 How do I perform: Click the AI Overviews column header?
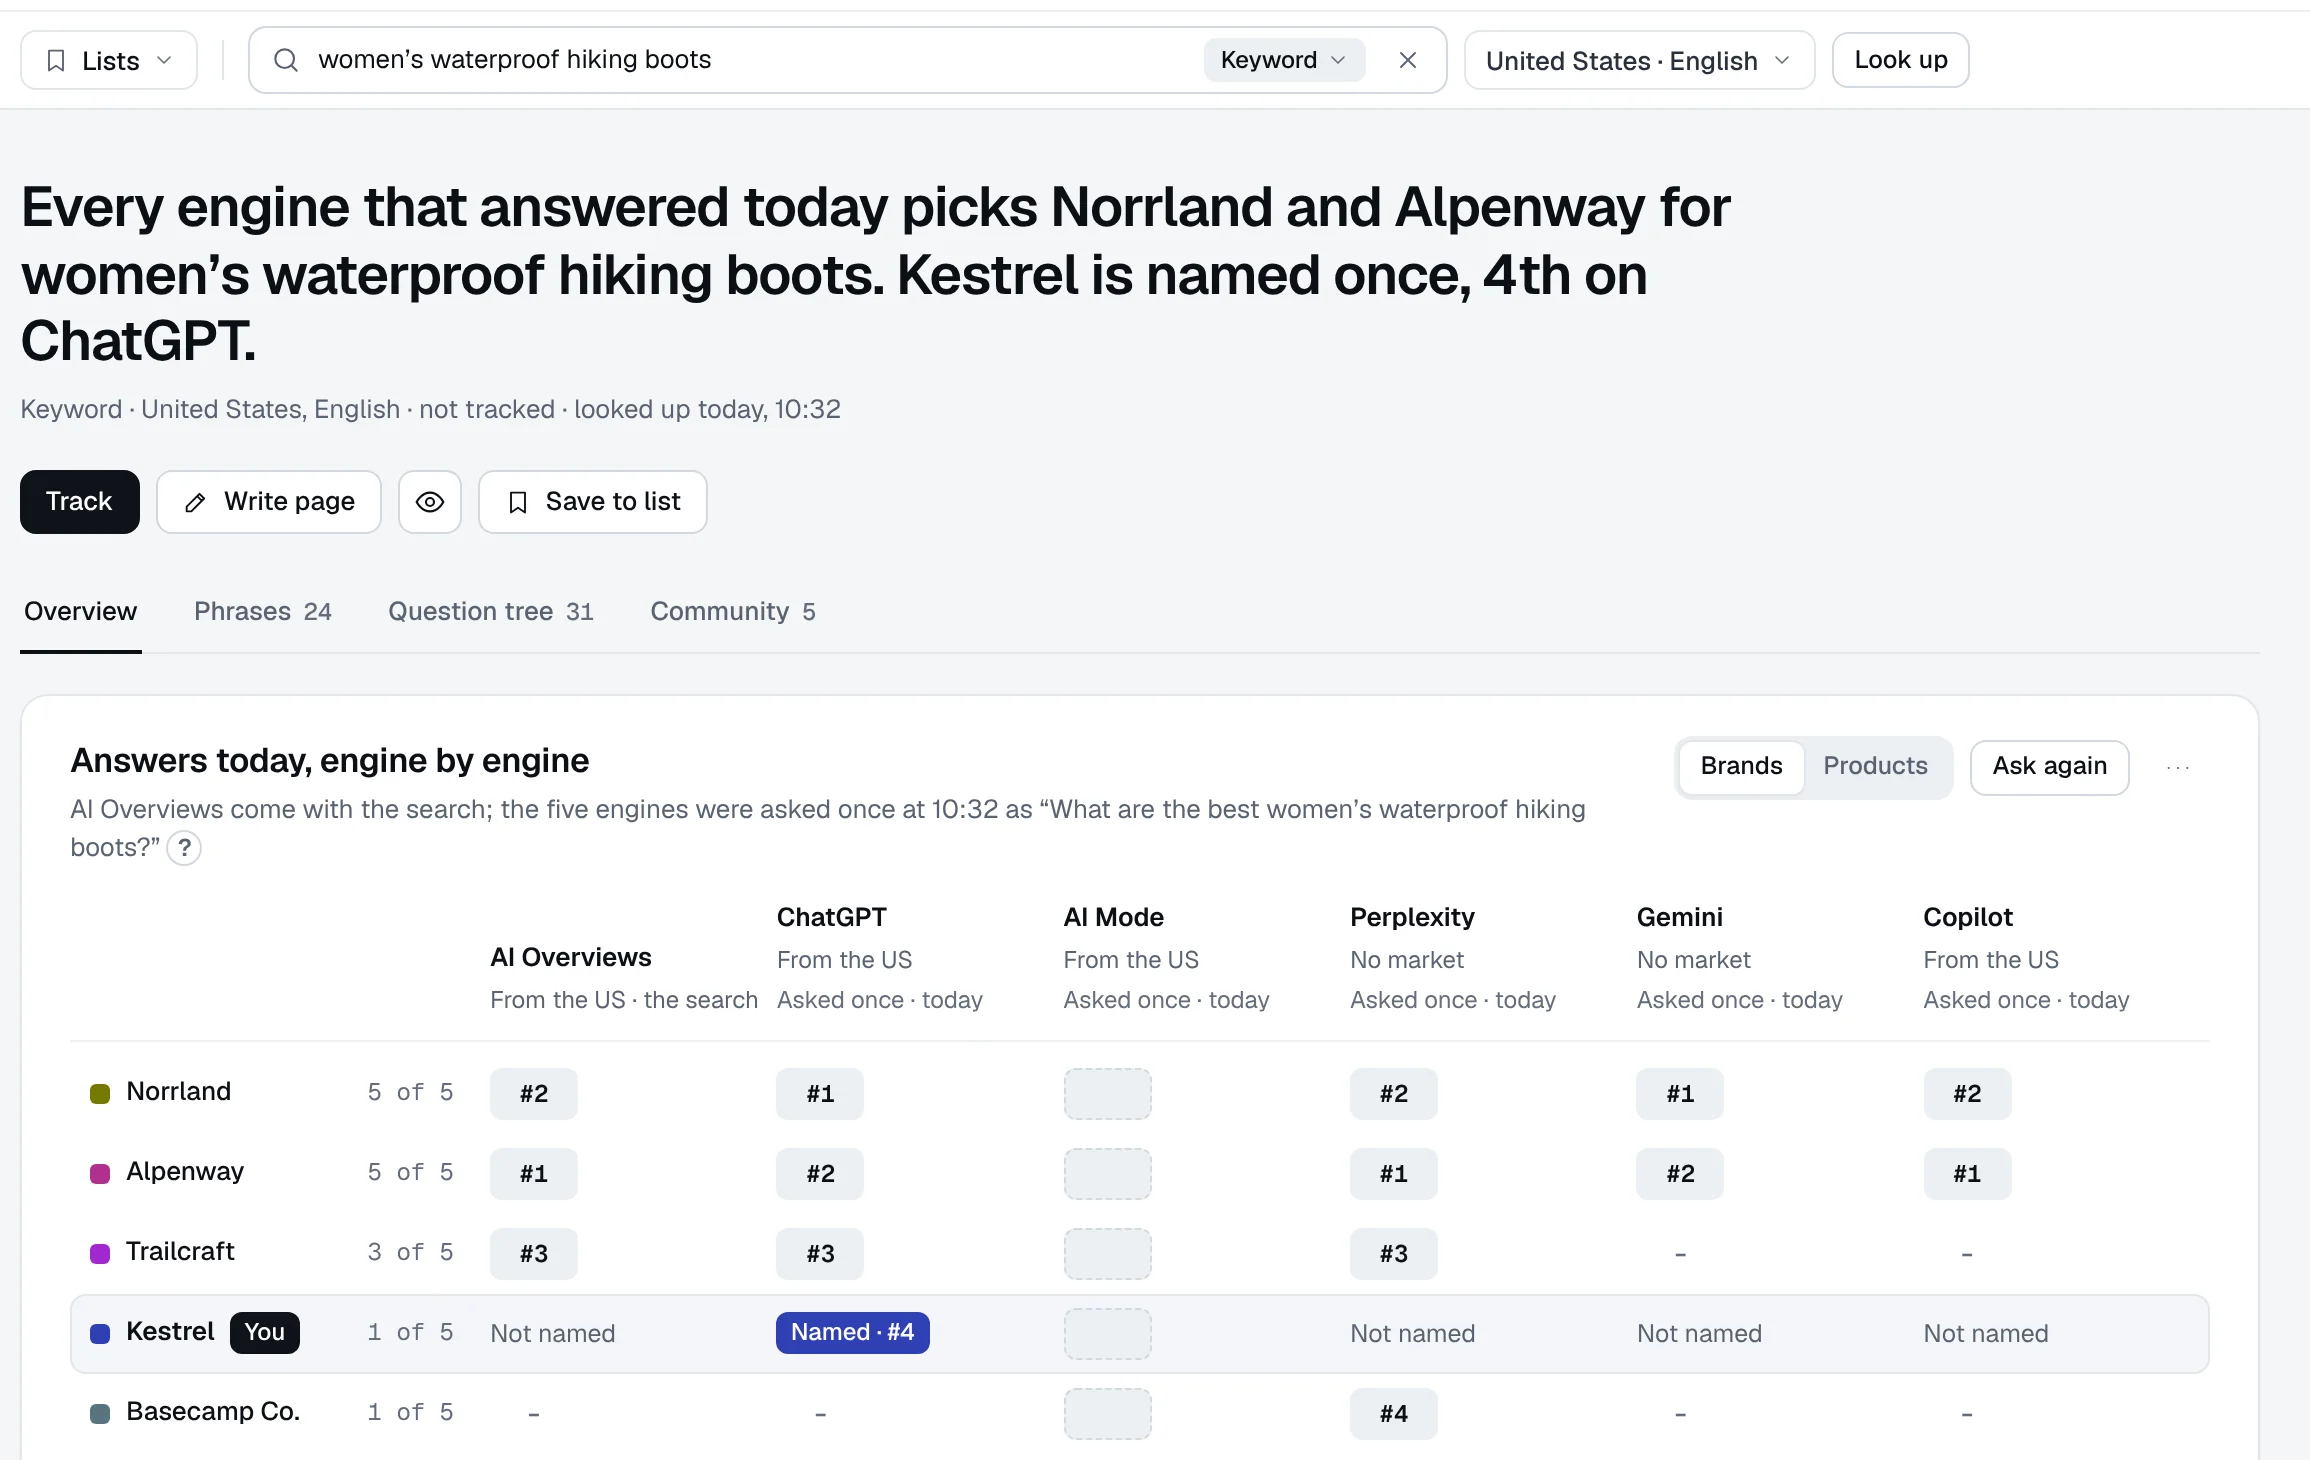click(x=570, y=957)
